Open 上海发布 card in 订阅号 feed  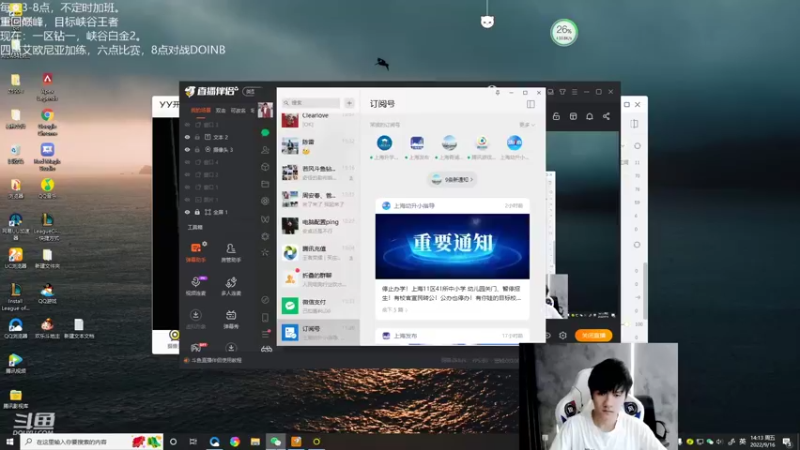tap(452, 337)
